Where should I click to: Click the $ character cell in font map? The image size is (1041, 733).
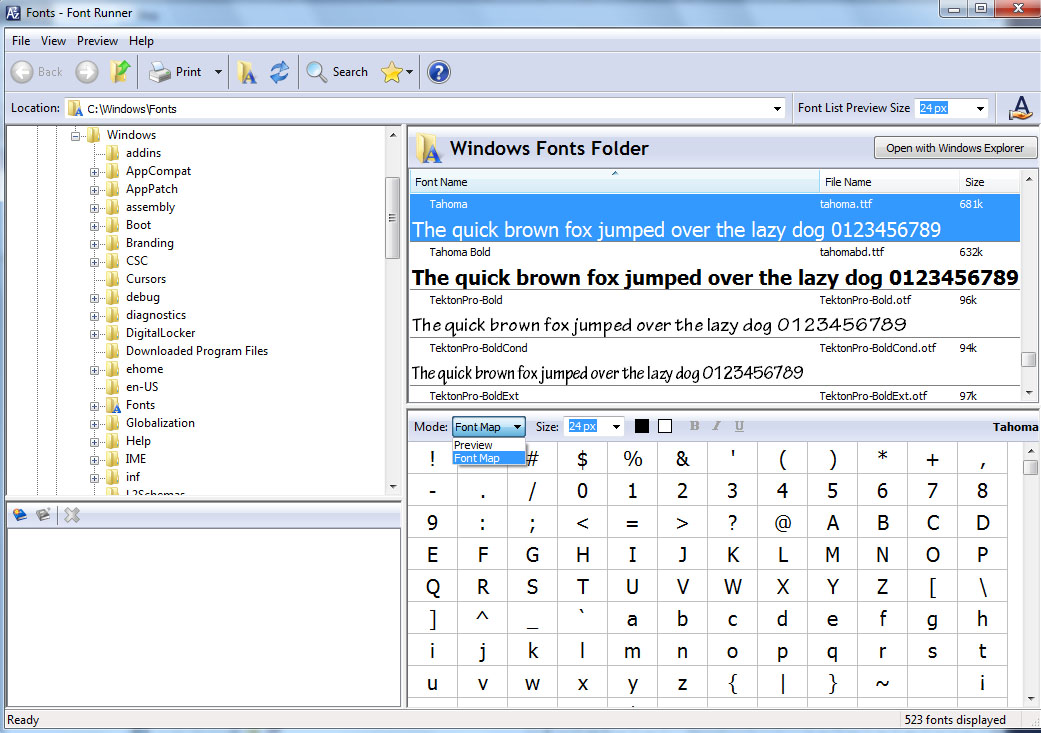click(582, 458)
